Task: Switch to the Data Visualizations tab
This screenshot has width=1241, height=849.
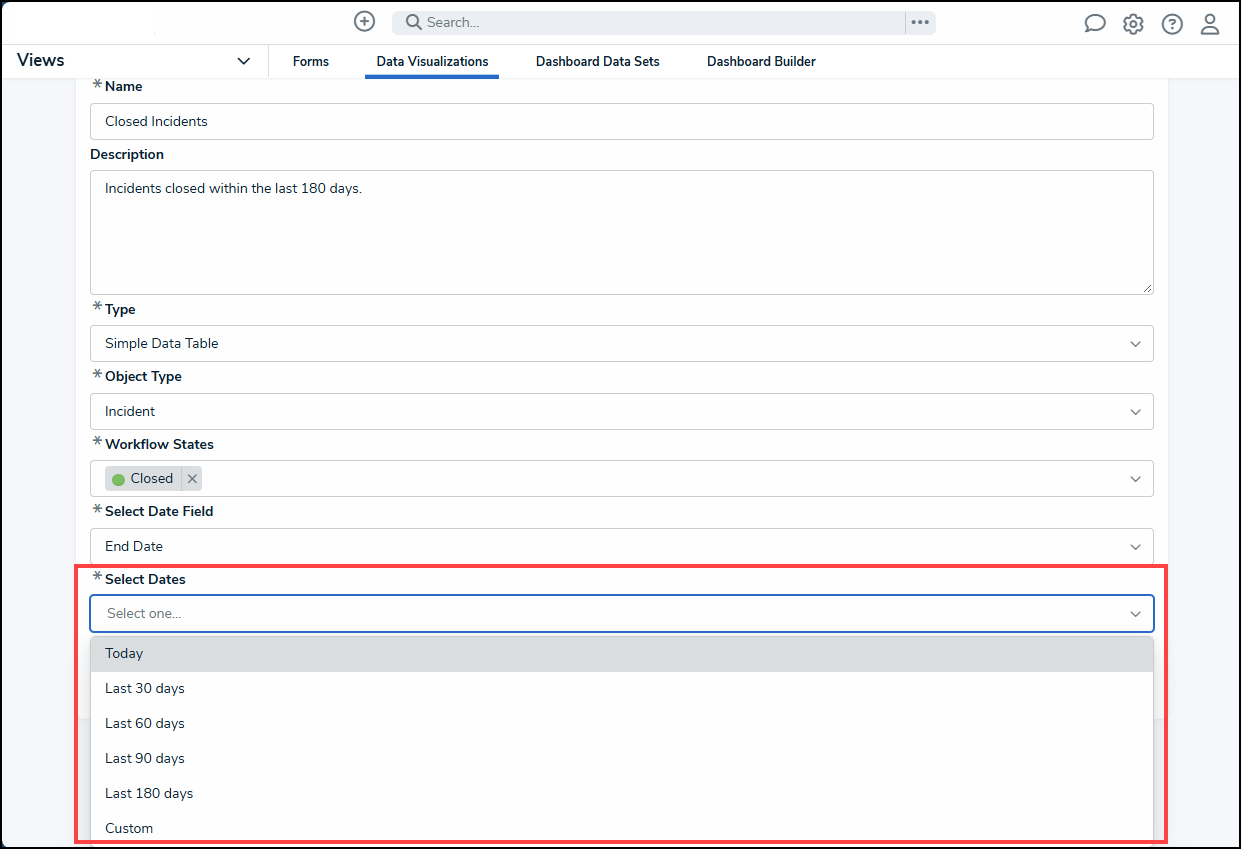Action: click(x=432, y=62)
